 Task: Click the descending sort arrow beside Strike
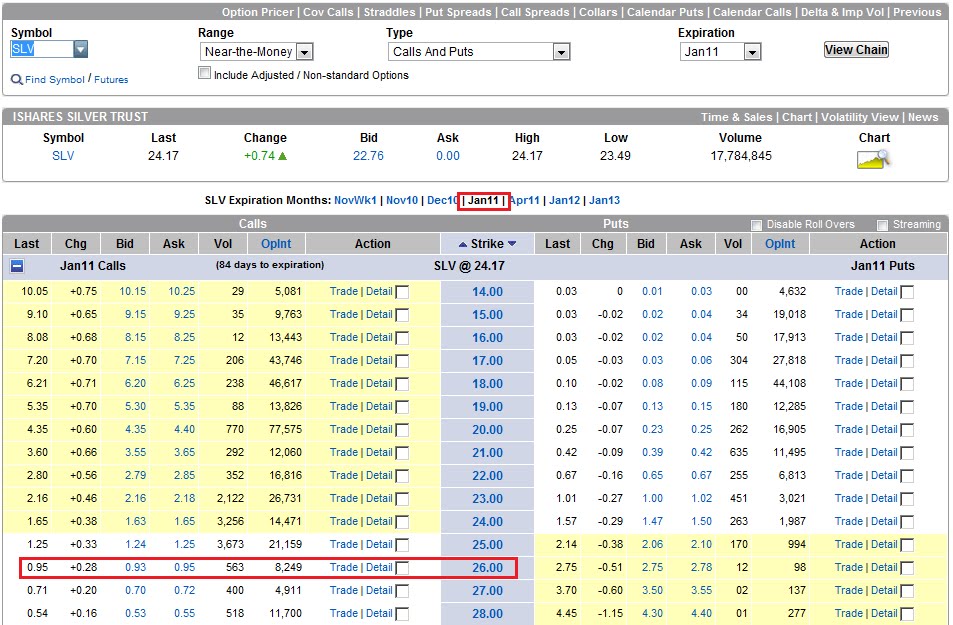(x=512, y=244)
